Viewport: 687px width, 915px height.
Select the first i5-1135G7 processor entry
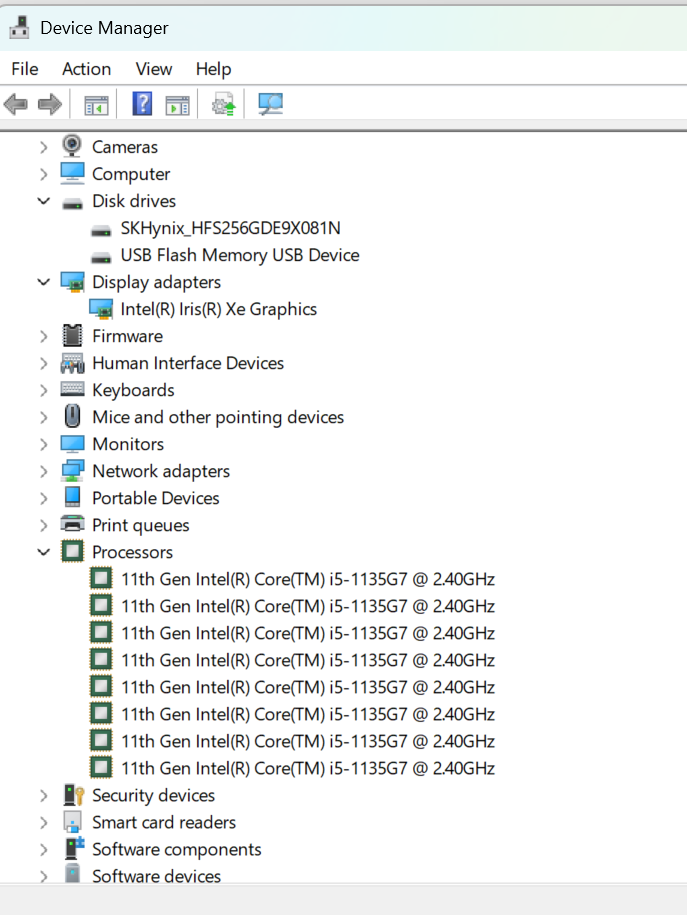click(308, 579)
